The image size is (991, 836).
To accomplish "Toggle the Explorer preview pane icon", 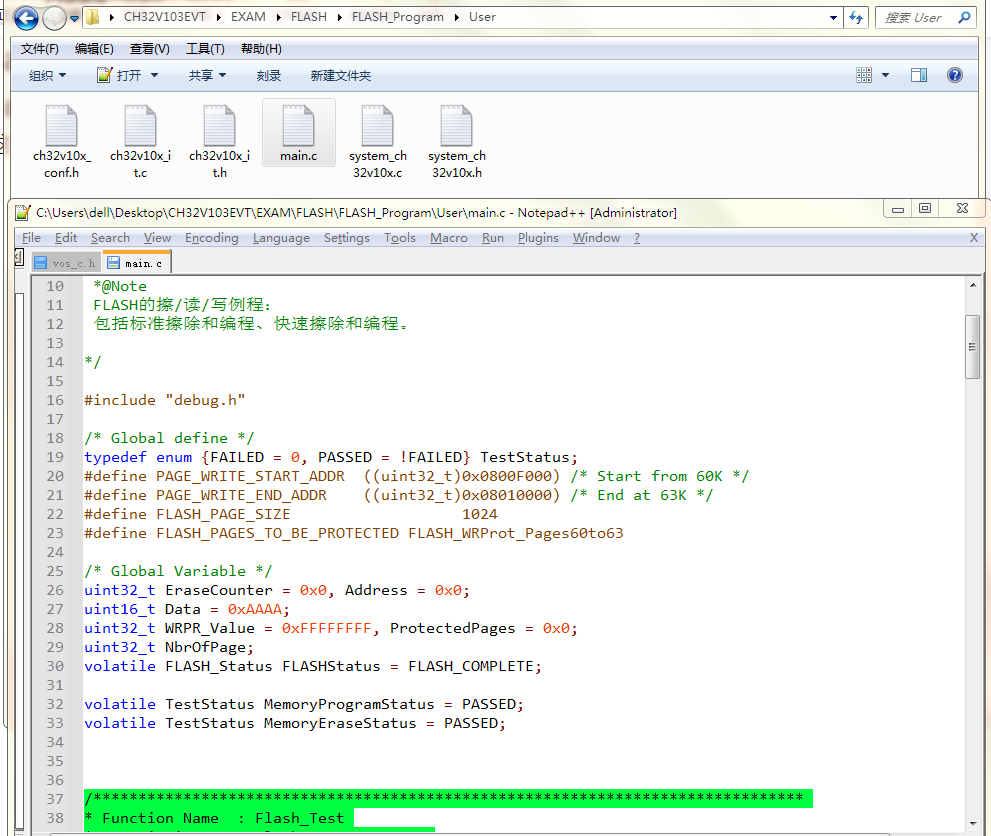I will (918, 75).
